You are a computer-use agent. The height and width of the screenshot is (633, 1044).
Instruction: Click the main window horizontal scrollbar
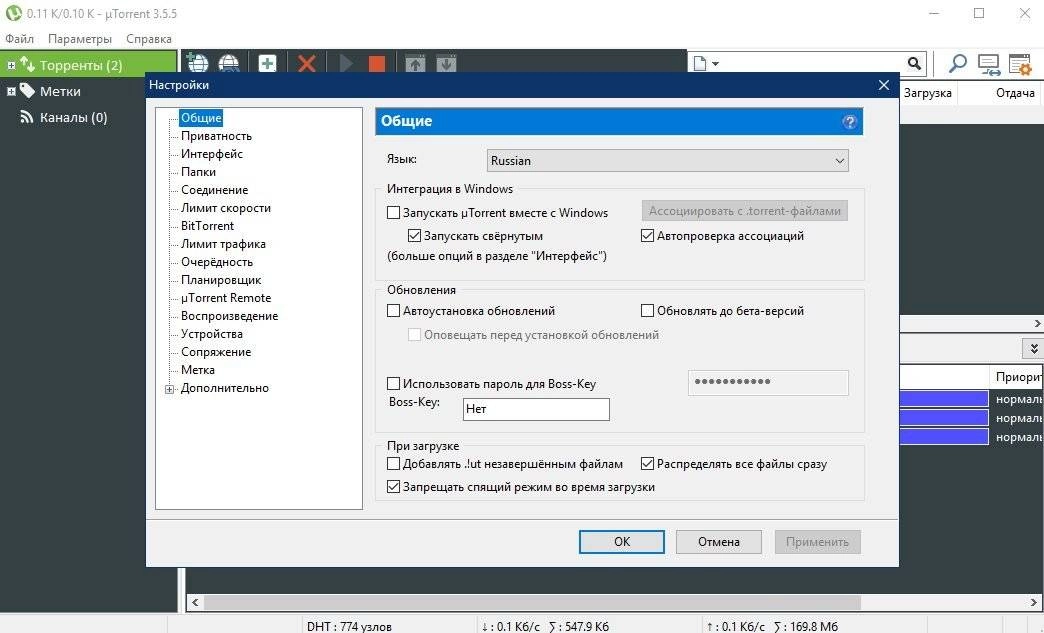614,602
